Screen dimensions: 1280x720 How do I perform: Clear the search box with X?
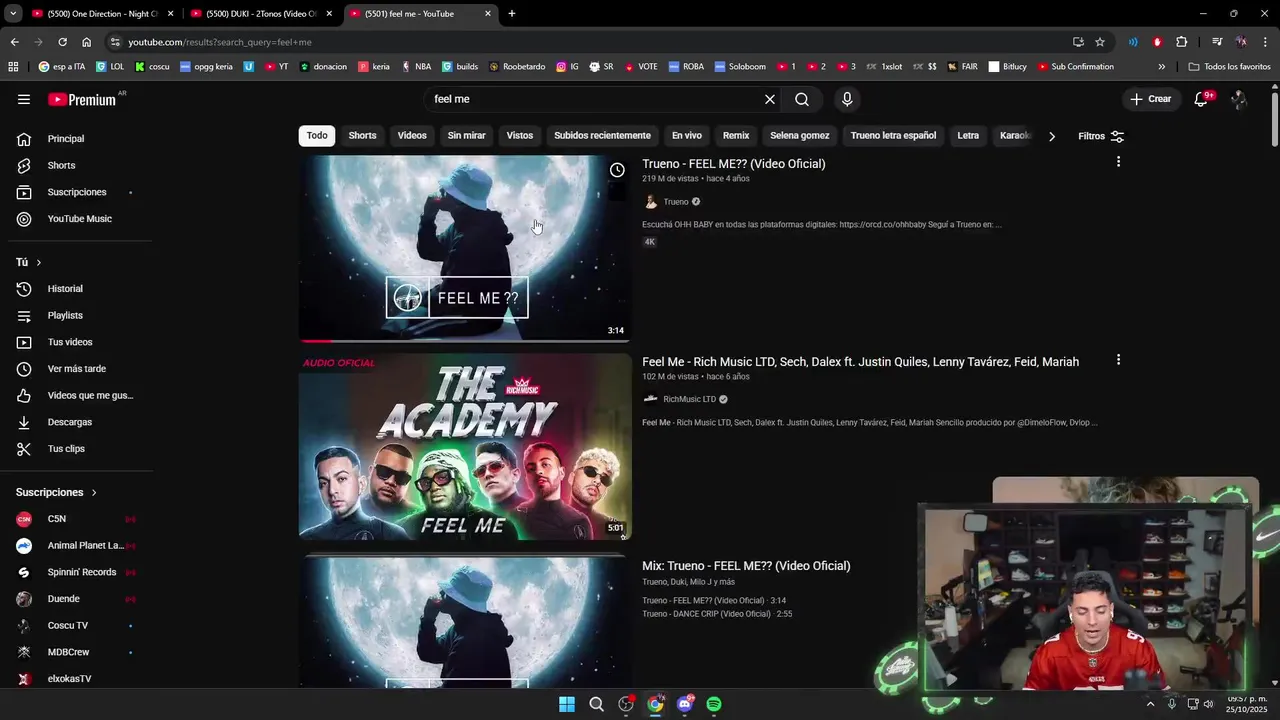click(x=769, y=99)
